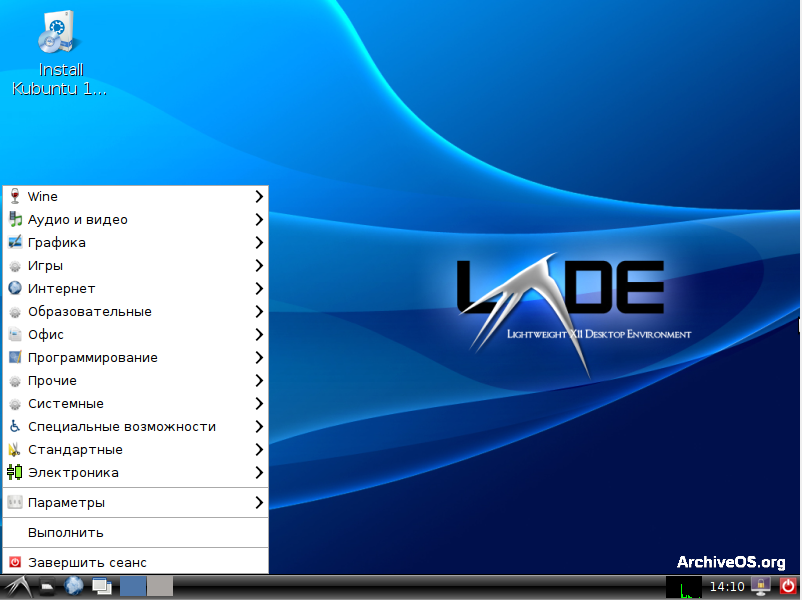This screenshot has width=802, height=600.
Task: Click the Офис menu label
Action: tap(46, 335)
